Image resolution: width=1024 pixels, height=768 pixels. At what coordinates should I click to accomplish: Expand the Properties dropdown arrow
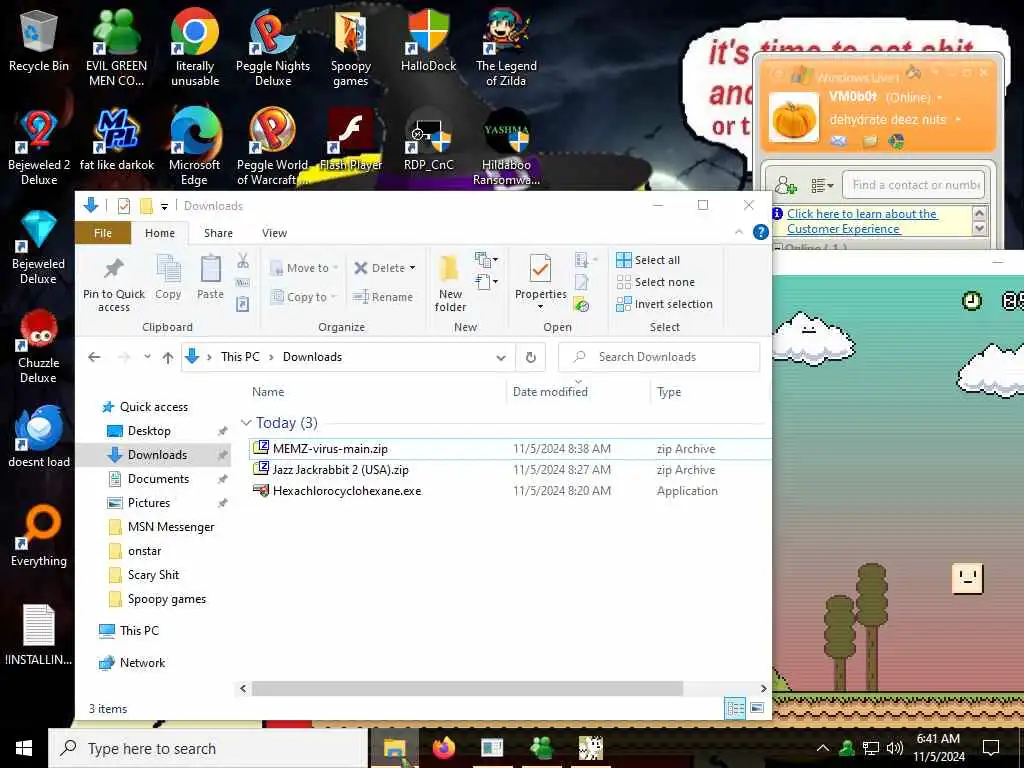pyautogui.click(x=540, y=307)
